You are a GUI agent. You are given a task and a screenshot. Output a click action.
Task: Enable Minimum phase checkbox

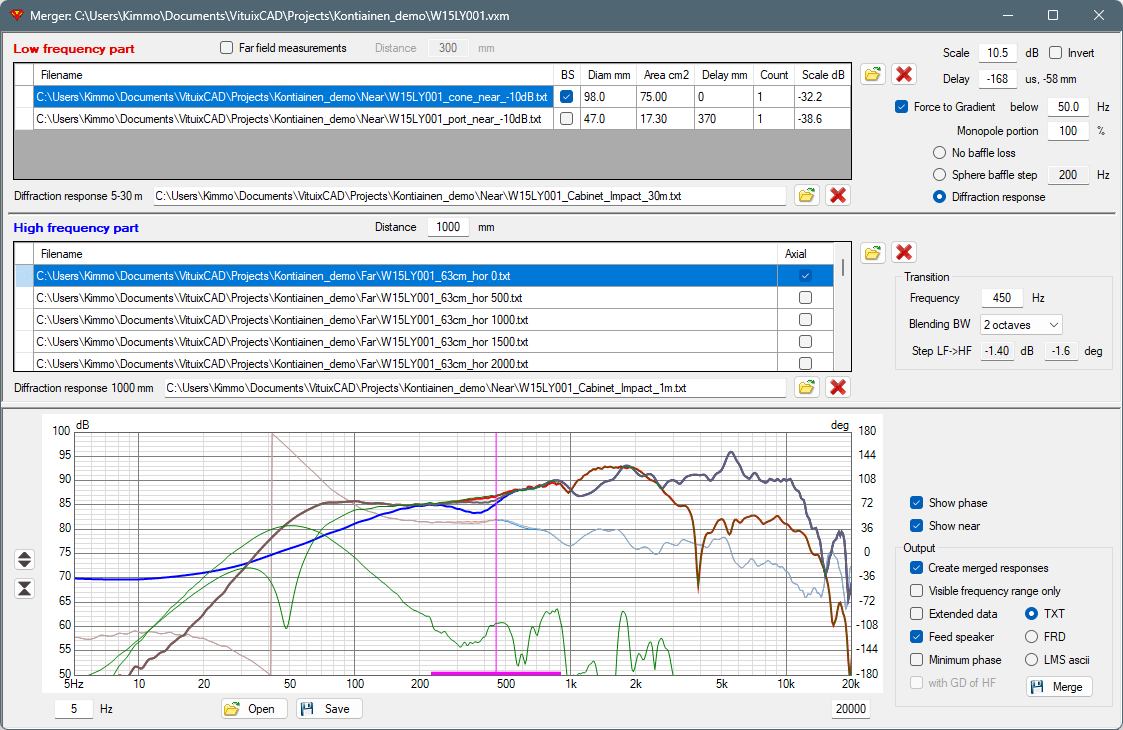coord(916,660)
